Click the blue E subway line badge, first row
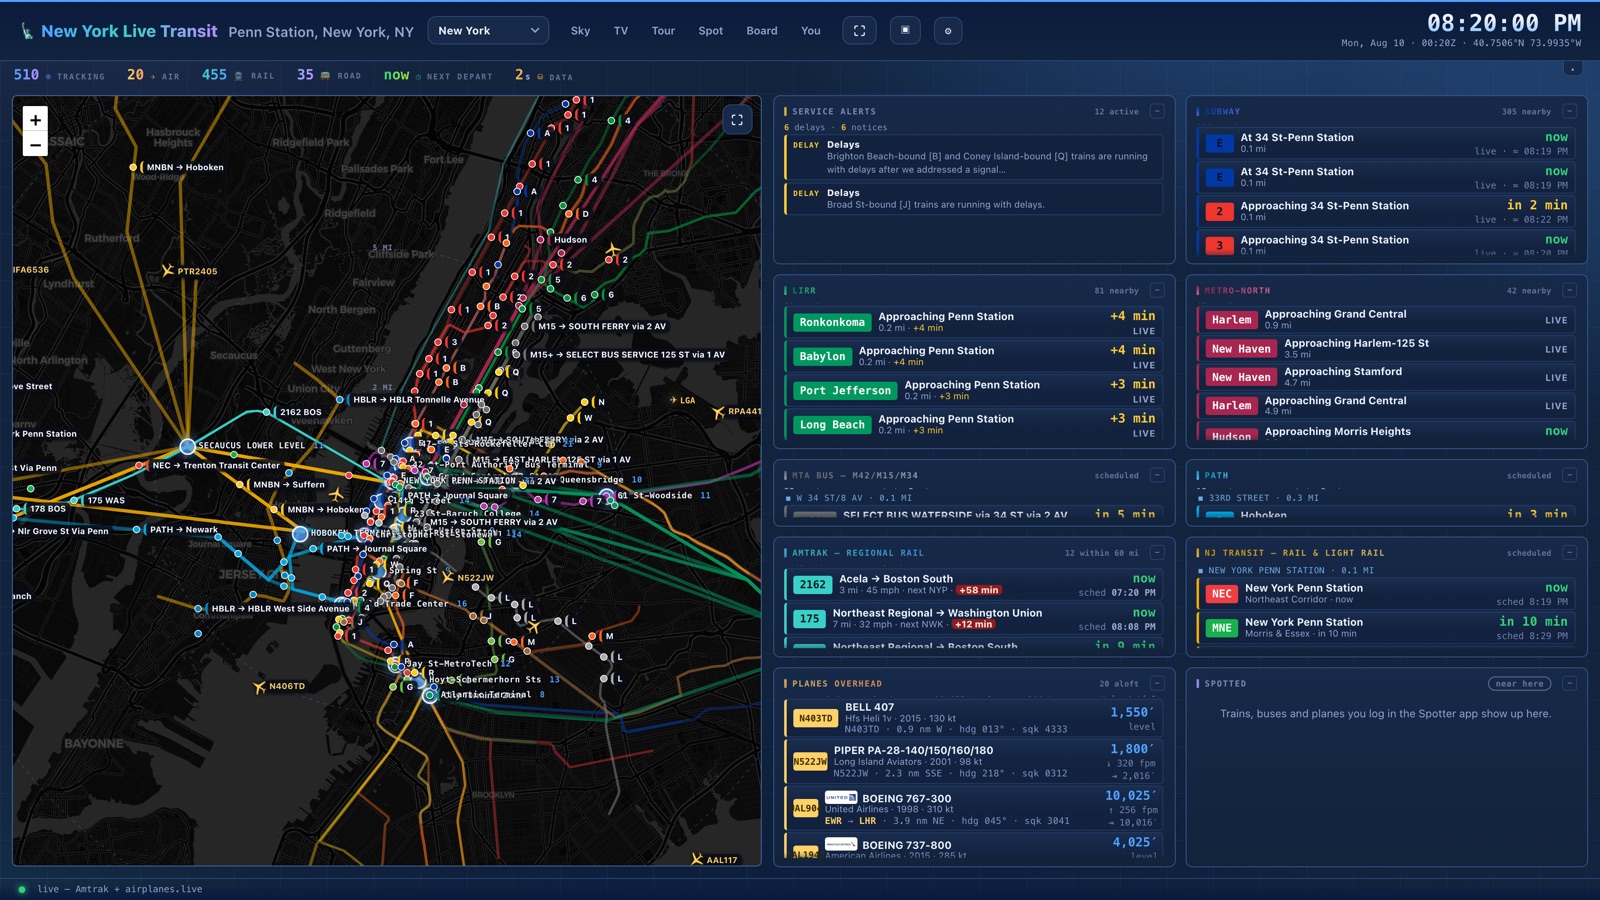 pos(1219,143)
